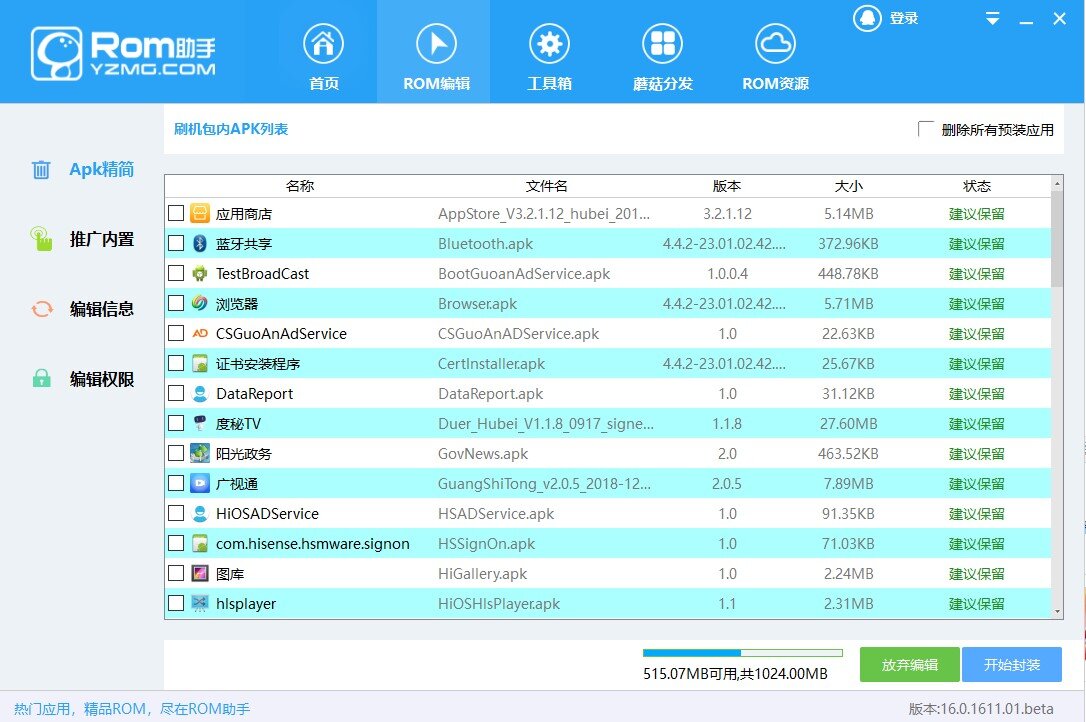This screenshot has height=722, width=1086.
Task: Click the DataReport person icon
Action: point(199,394)
